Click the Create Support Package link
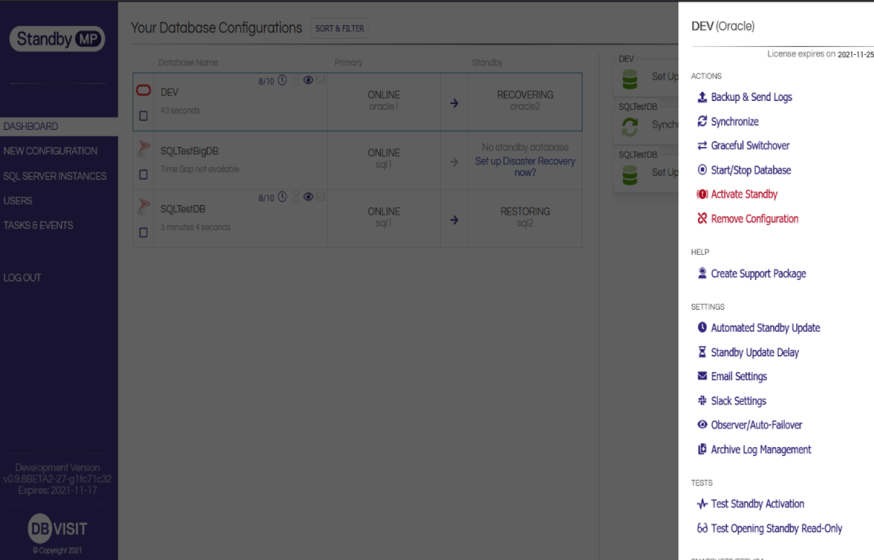Image resolution: width=874 pixels, height=560 pixels. point(759,273)
